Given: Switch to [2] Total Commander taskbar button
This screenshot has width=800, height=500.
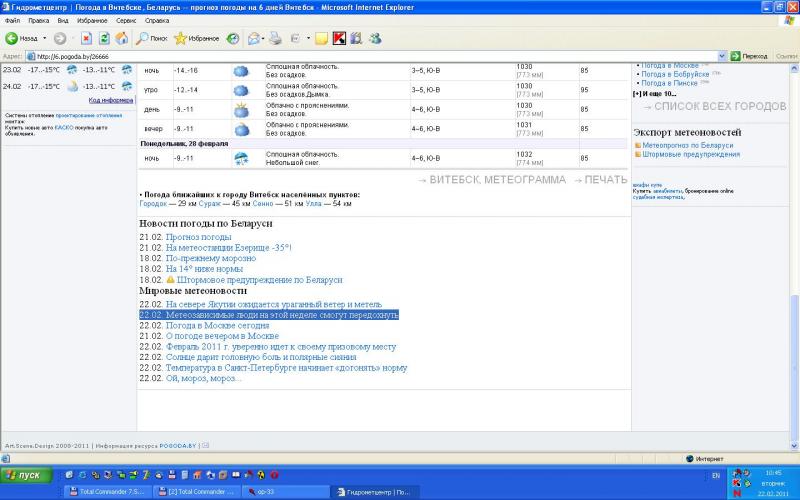Looking at the screenshot, I should click(x=197, y=492).
